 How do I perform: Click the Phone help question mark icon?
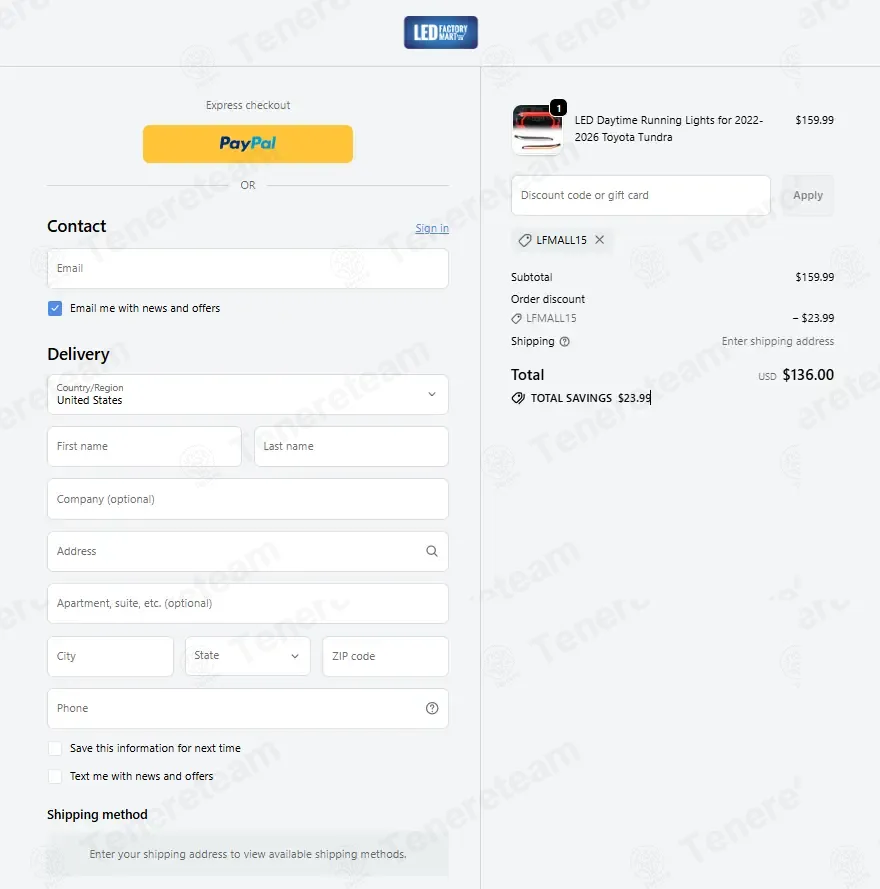(431, 708)
